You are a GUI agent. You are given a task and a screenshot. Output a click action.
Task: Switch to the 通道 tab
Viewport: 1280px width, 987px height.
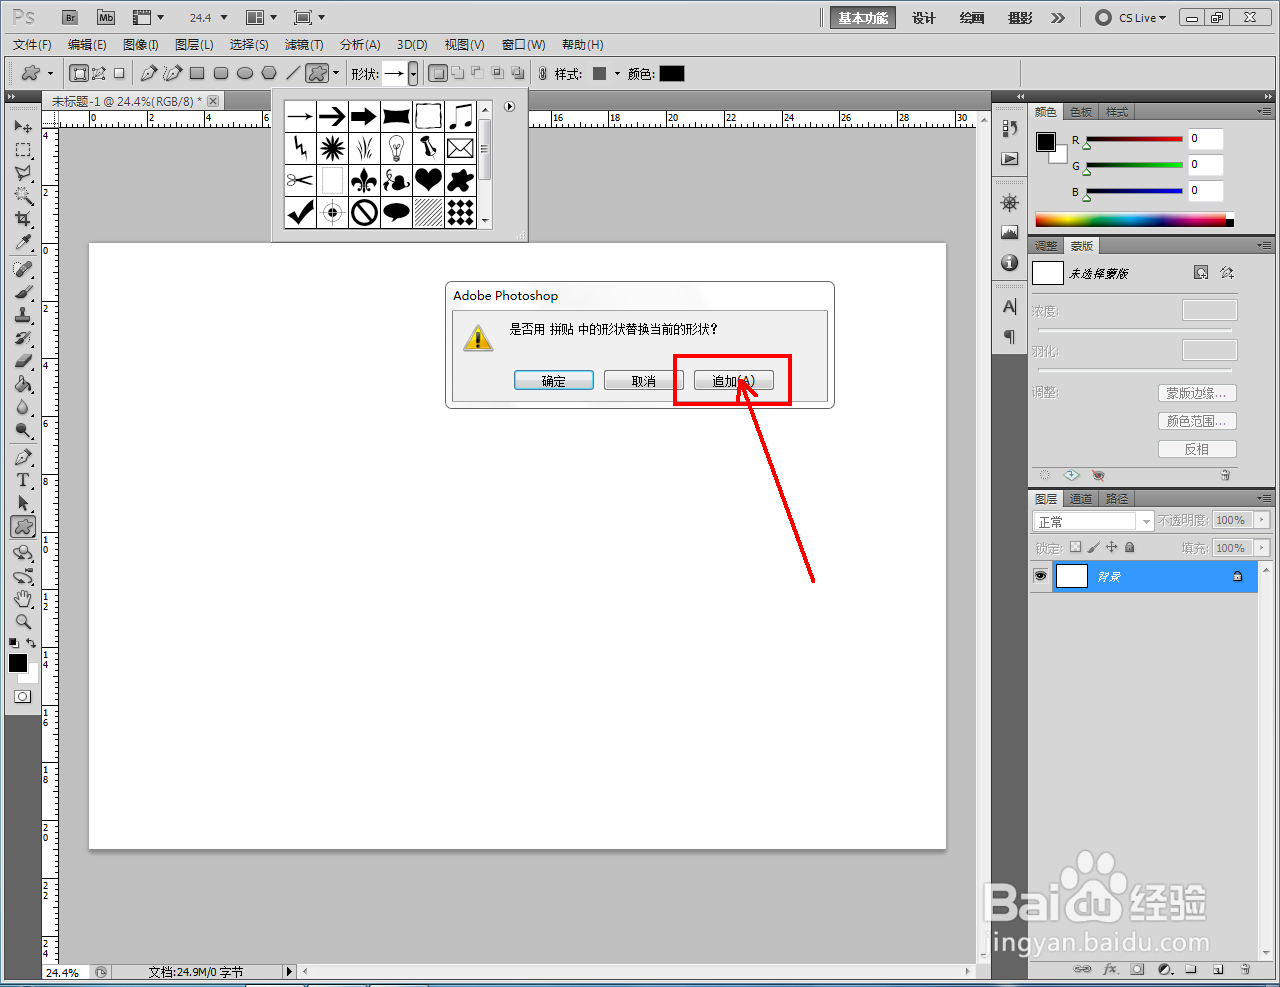click(x=1081, y=499)
